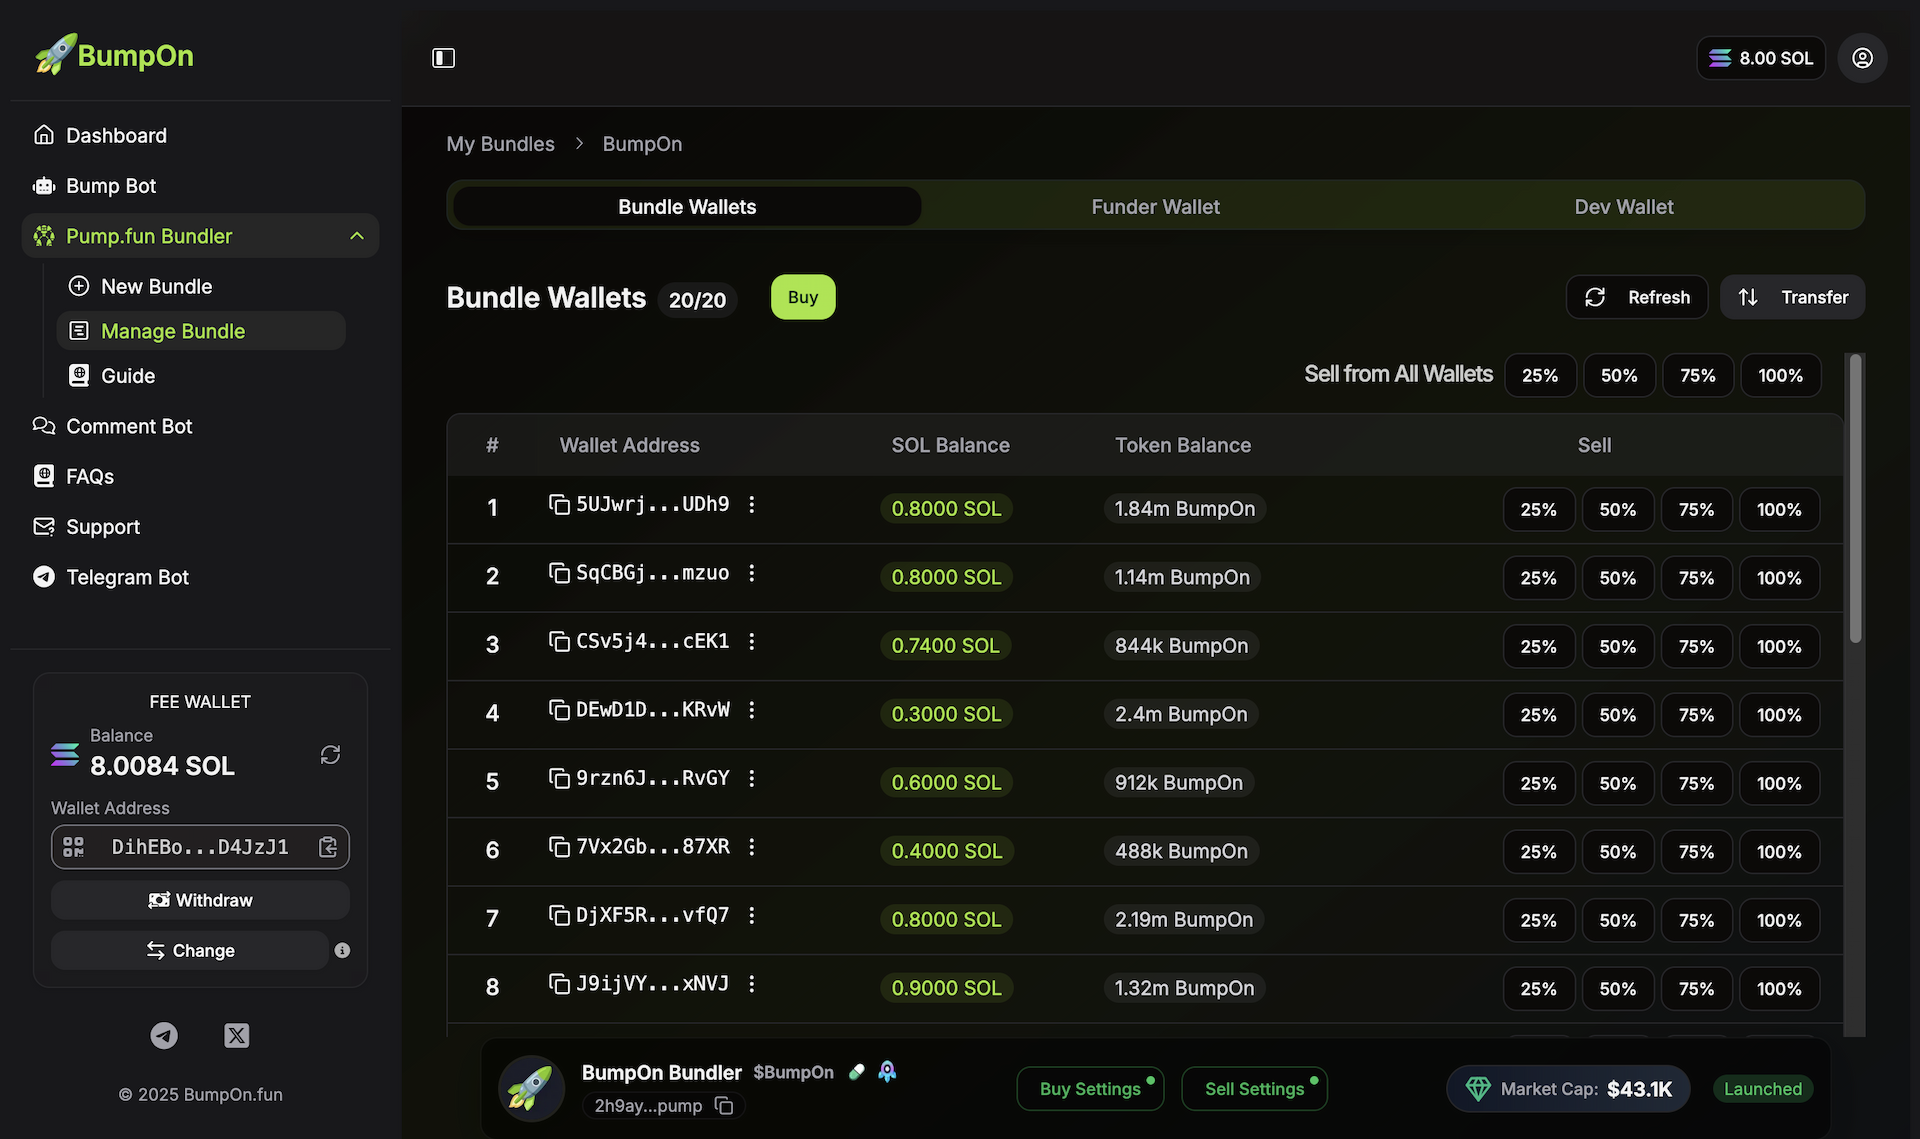Open options menu for wallet SqCBGj...mzuo
This screenshot has width=1920, height=1139.
752,573
